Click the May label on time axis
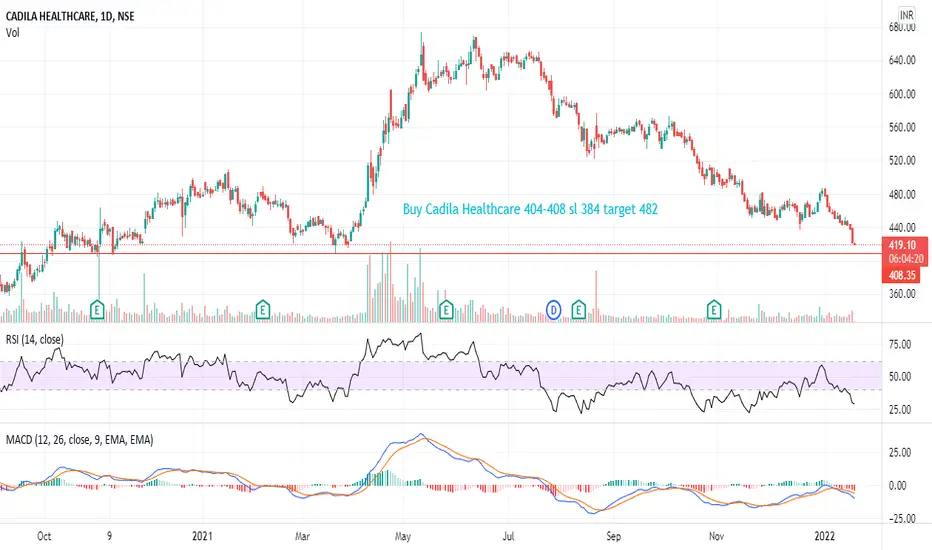Screen dimensions: 932x550 (402, 536)
